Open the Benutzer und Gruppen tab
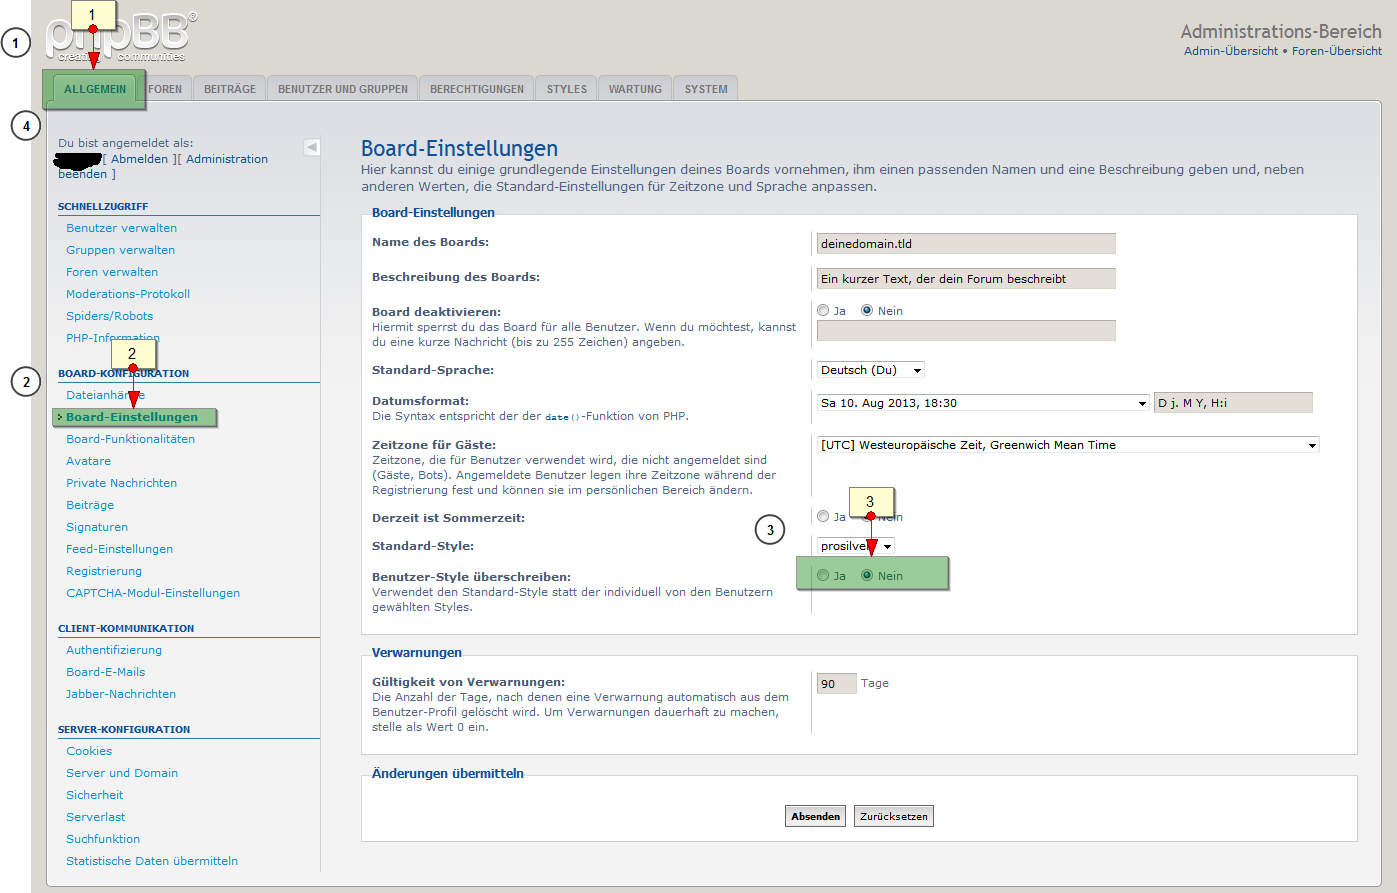The width and height of the screenshot is (1397, 893). coord(342,89)
